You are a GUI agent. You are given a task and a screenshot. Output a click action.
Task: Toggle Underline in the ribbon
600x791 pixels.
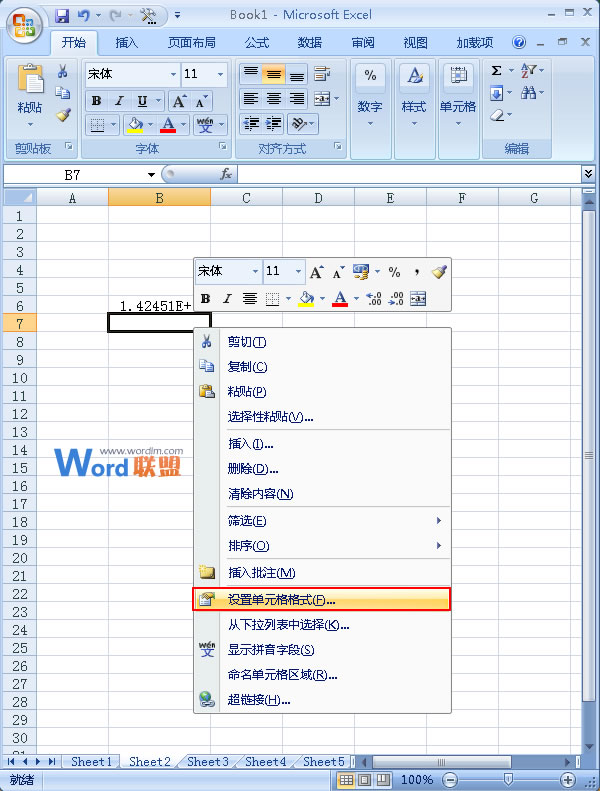tap(142, 101)
